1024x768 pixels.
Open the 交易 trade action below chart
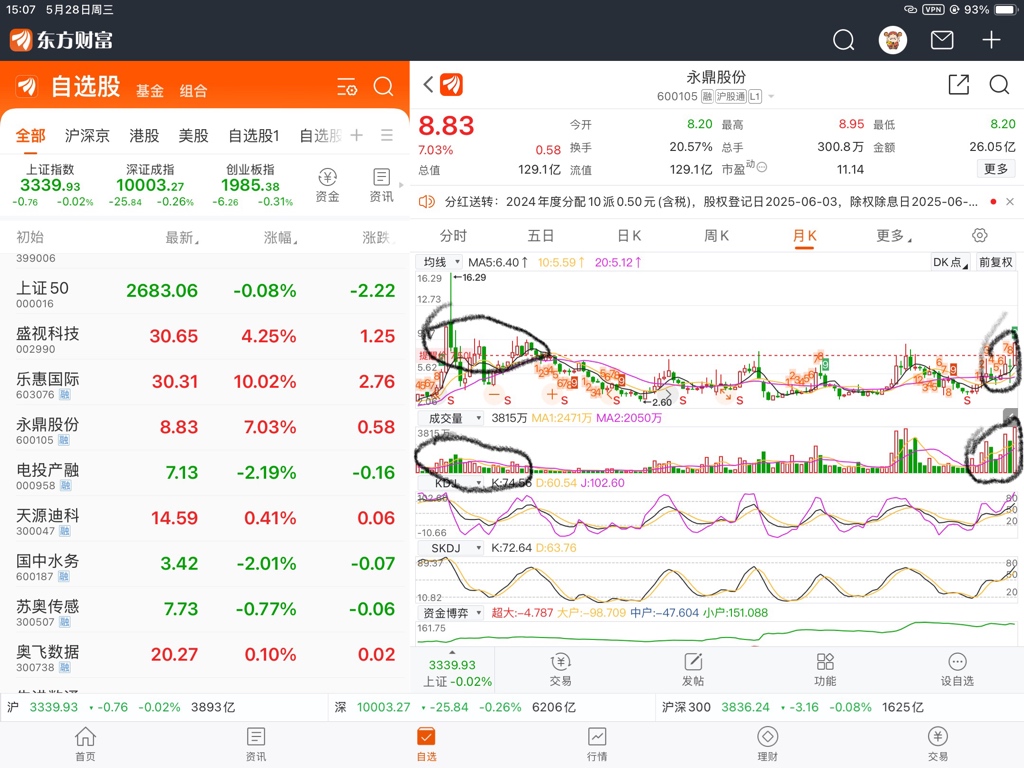pos(560,669)
